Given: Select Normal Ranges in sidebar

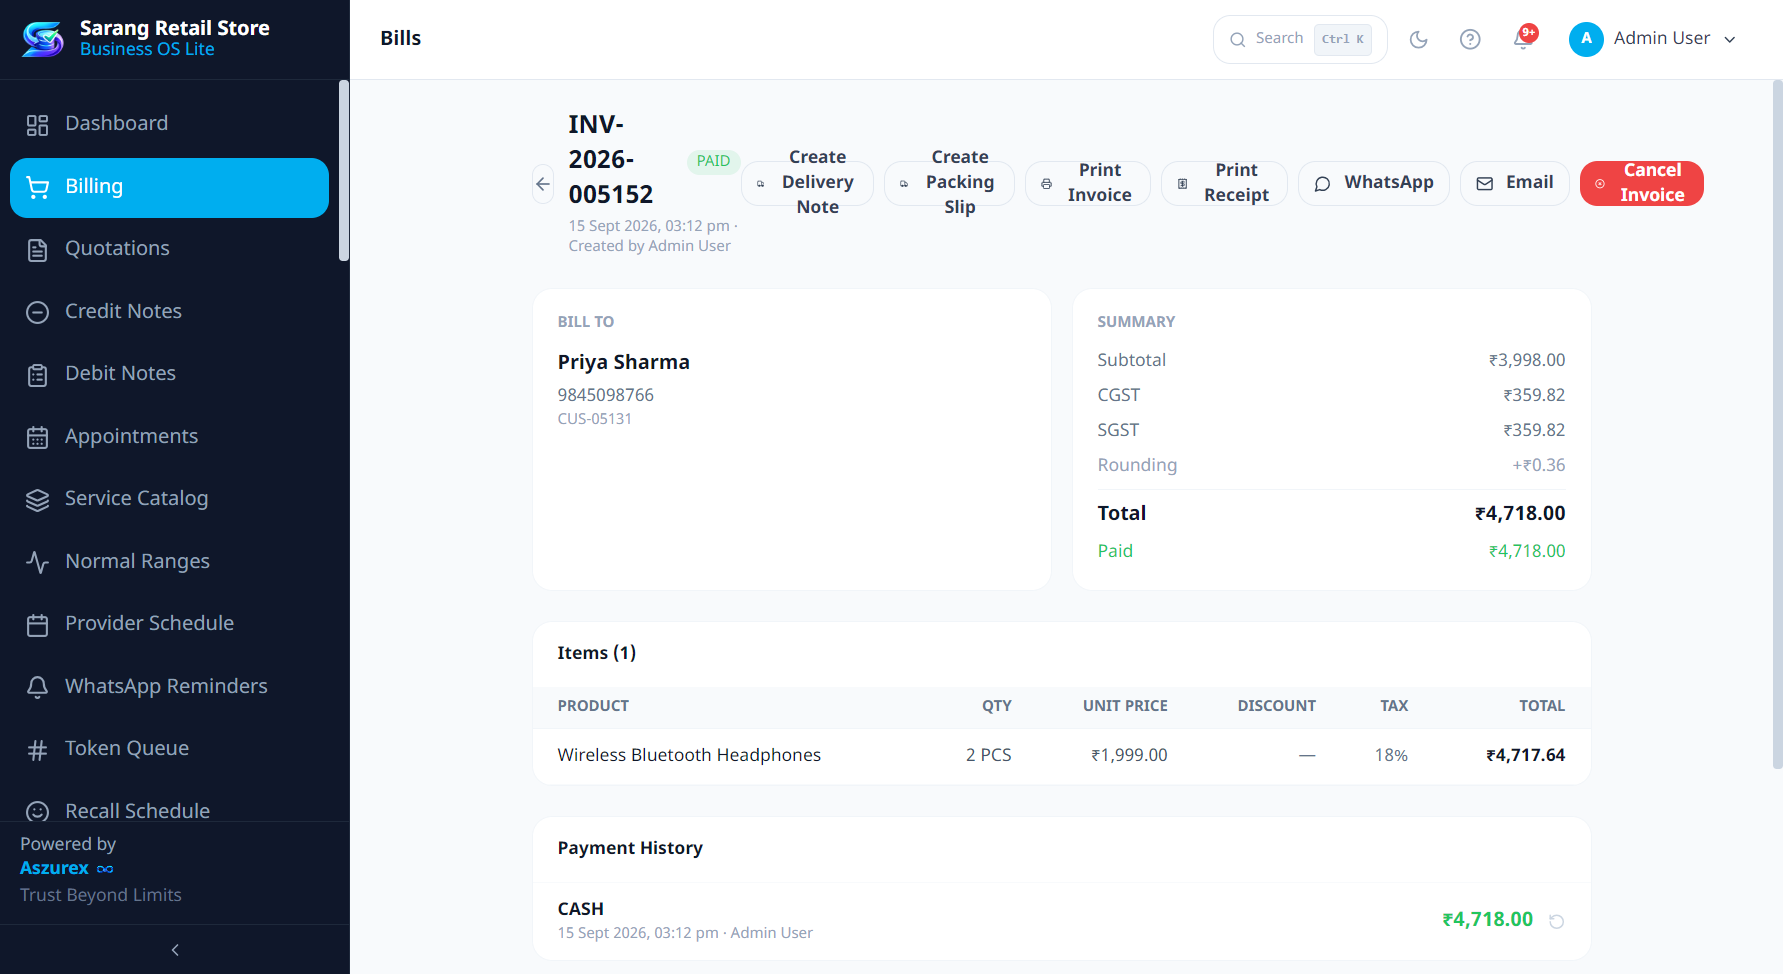Looking at the screenshot, I should click(x=170, y=562).
